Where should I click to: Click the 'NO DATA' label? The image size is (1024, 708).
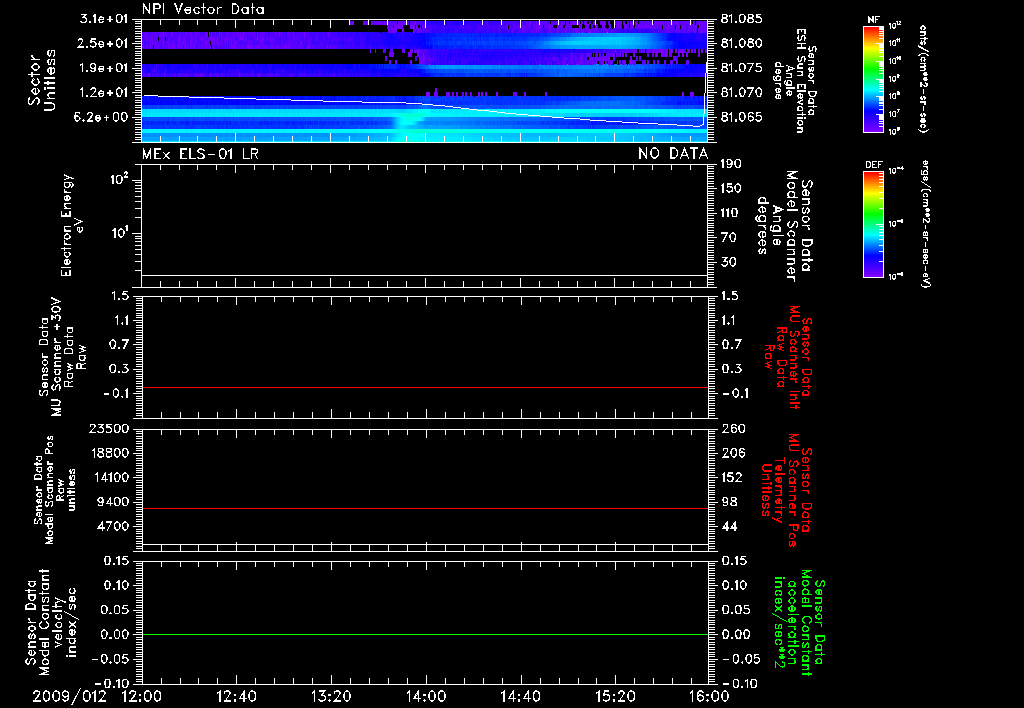673,153
